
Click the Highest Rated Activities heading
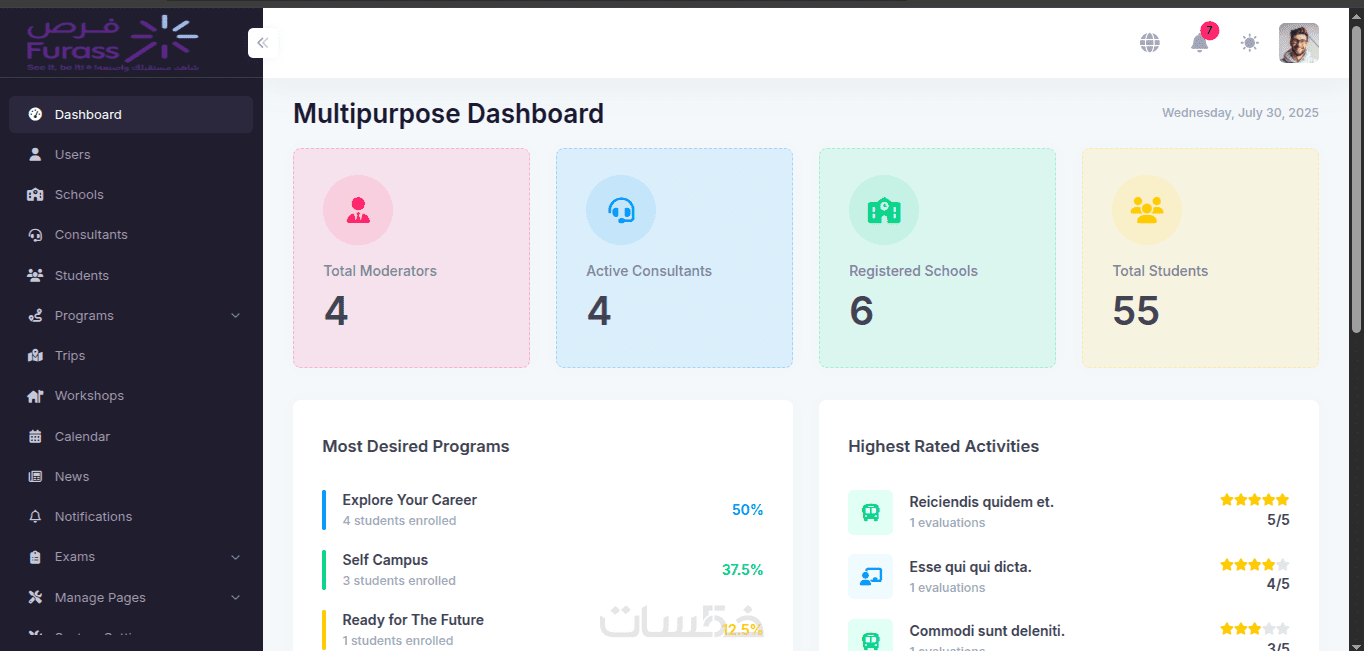[x=943, y=447]
